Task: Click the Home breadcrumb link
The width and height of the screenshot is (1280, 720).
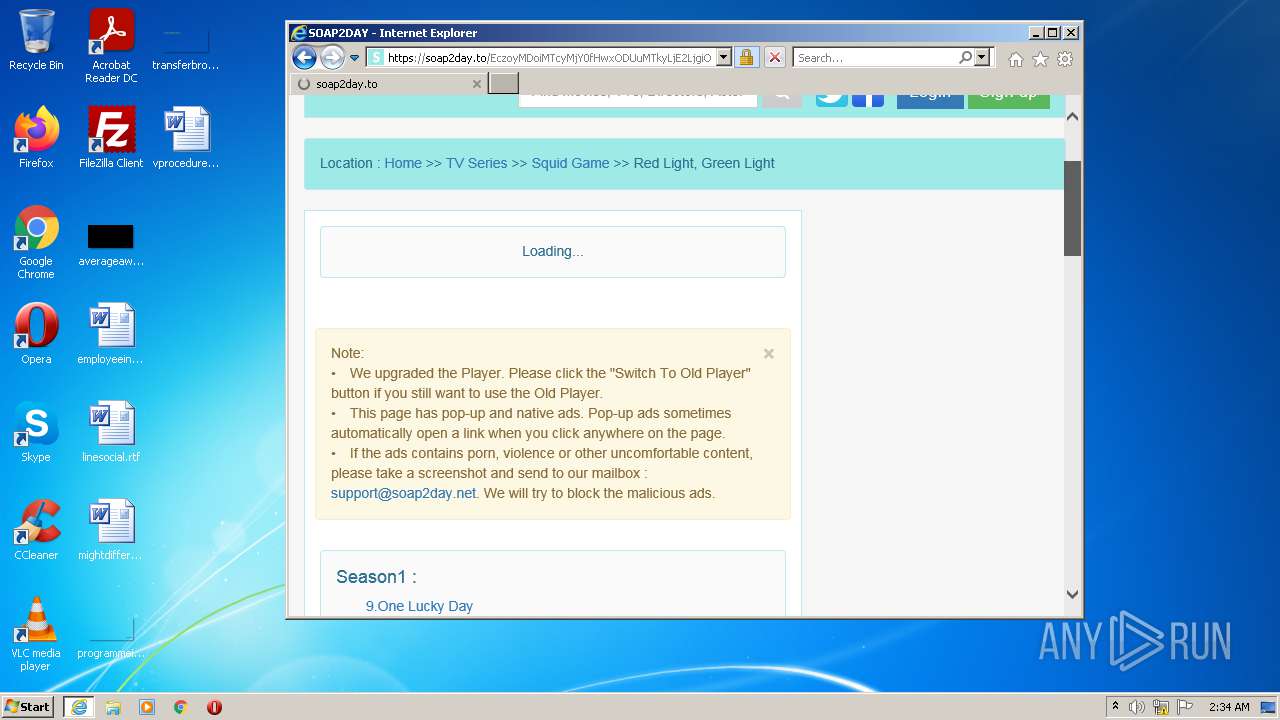Action: (403, 163)
